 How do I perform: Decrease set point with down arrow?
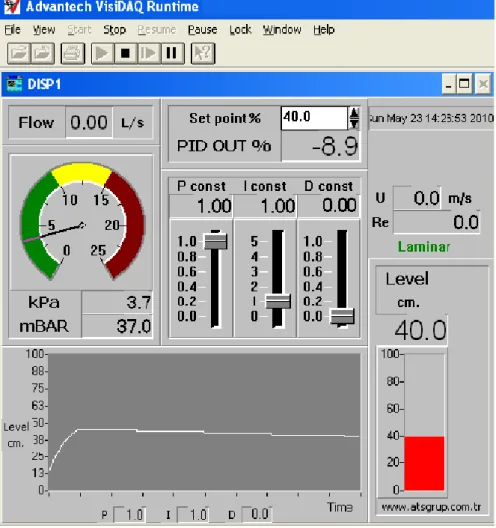[354, 124]
